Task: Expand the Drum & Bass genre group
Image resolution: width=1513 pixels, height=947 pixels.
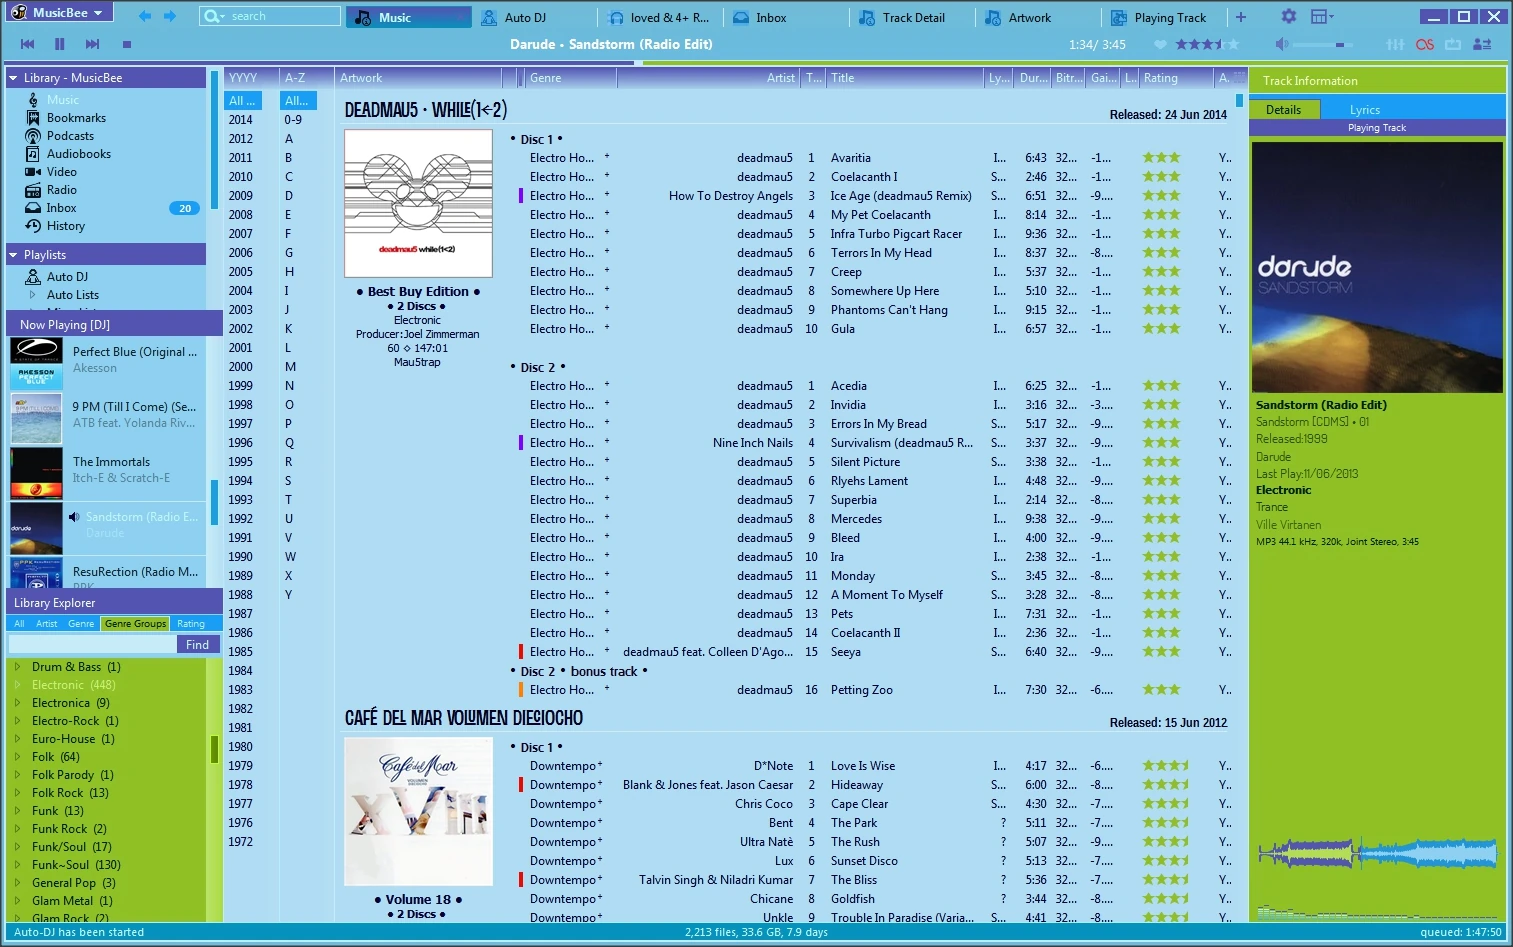Action: coord(17,667)
